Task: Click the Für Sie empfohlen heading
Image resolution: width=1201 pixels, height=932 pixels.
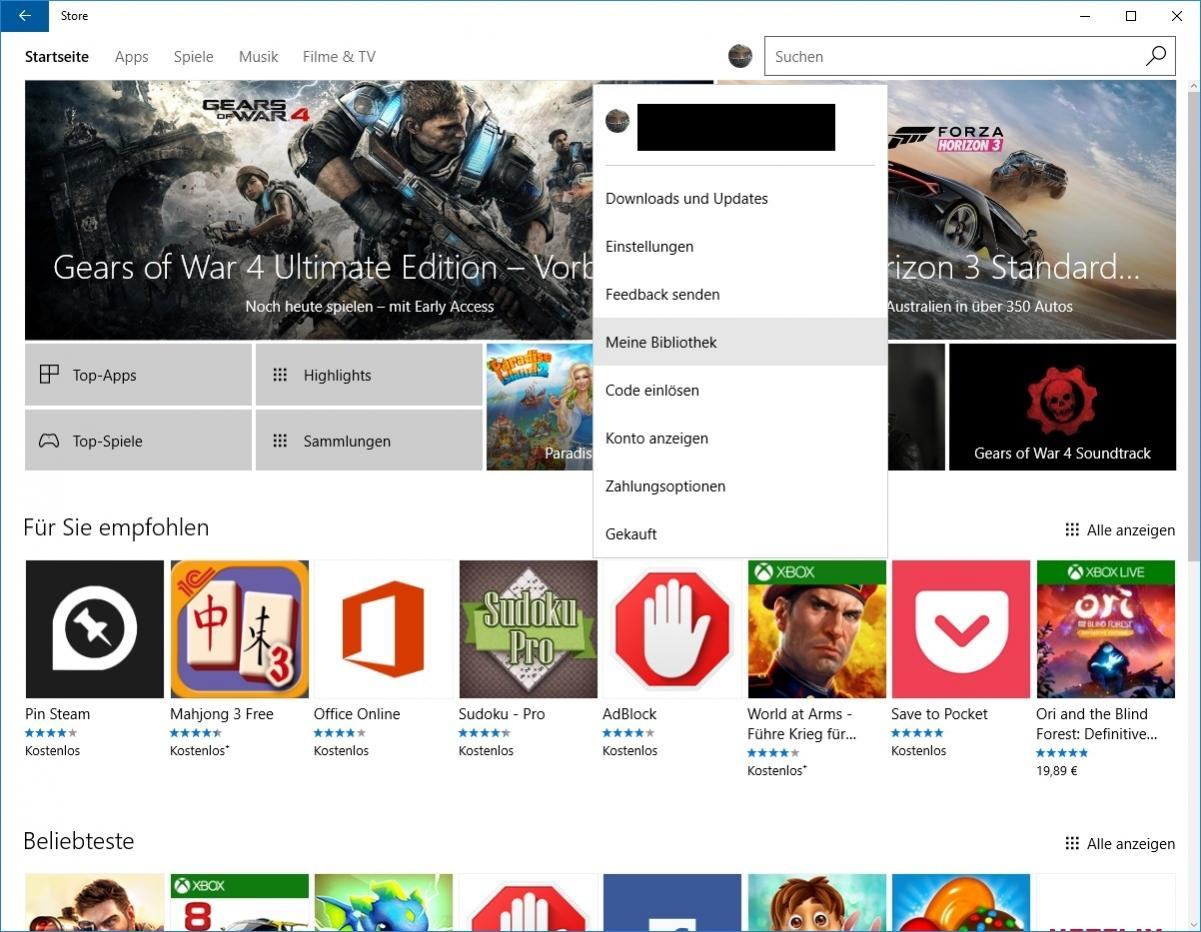Action: (116, 527)
